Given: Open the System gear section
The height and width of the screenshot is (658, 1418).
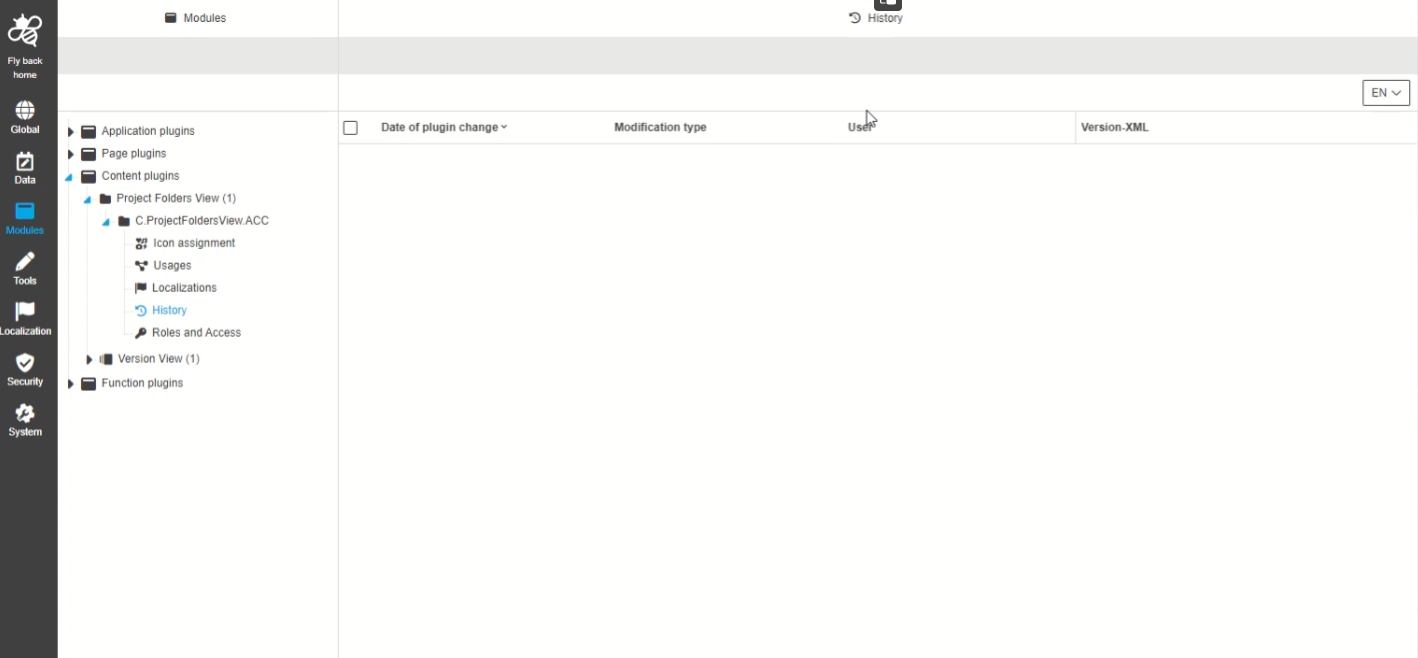Looking at the screenshot, I should tap(25, 420).
